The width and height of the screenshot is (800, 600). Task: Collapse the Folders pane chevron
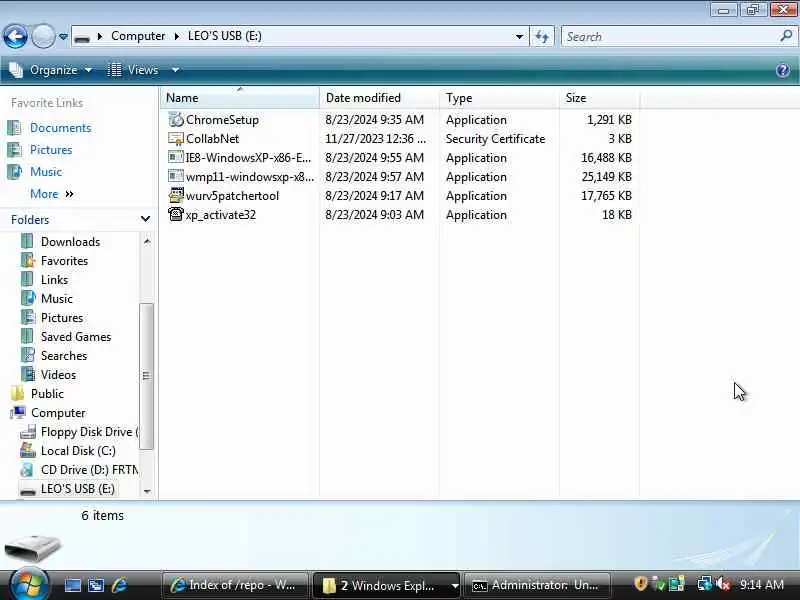click(145, 219)
